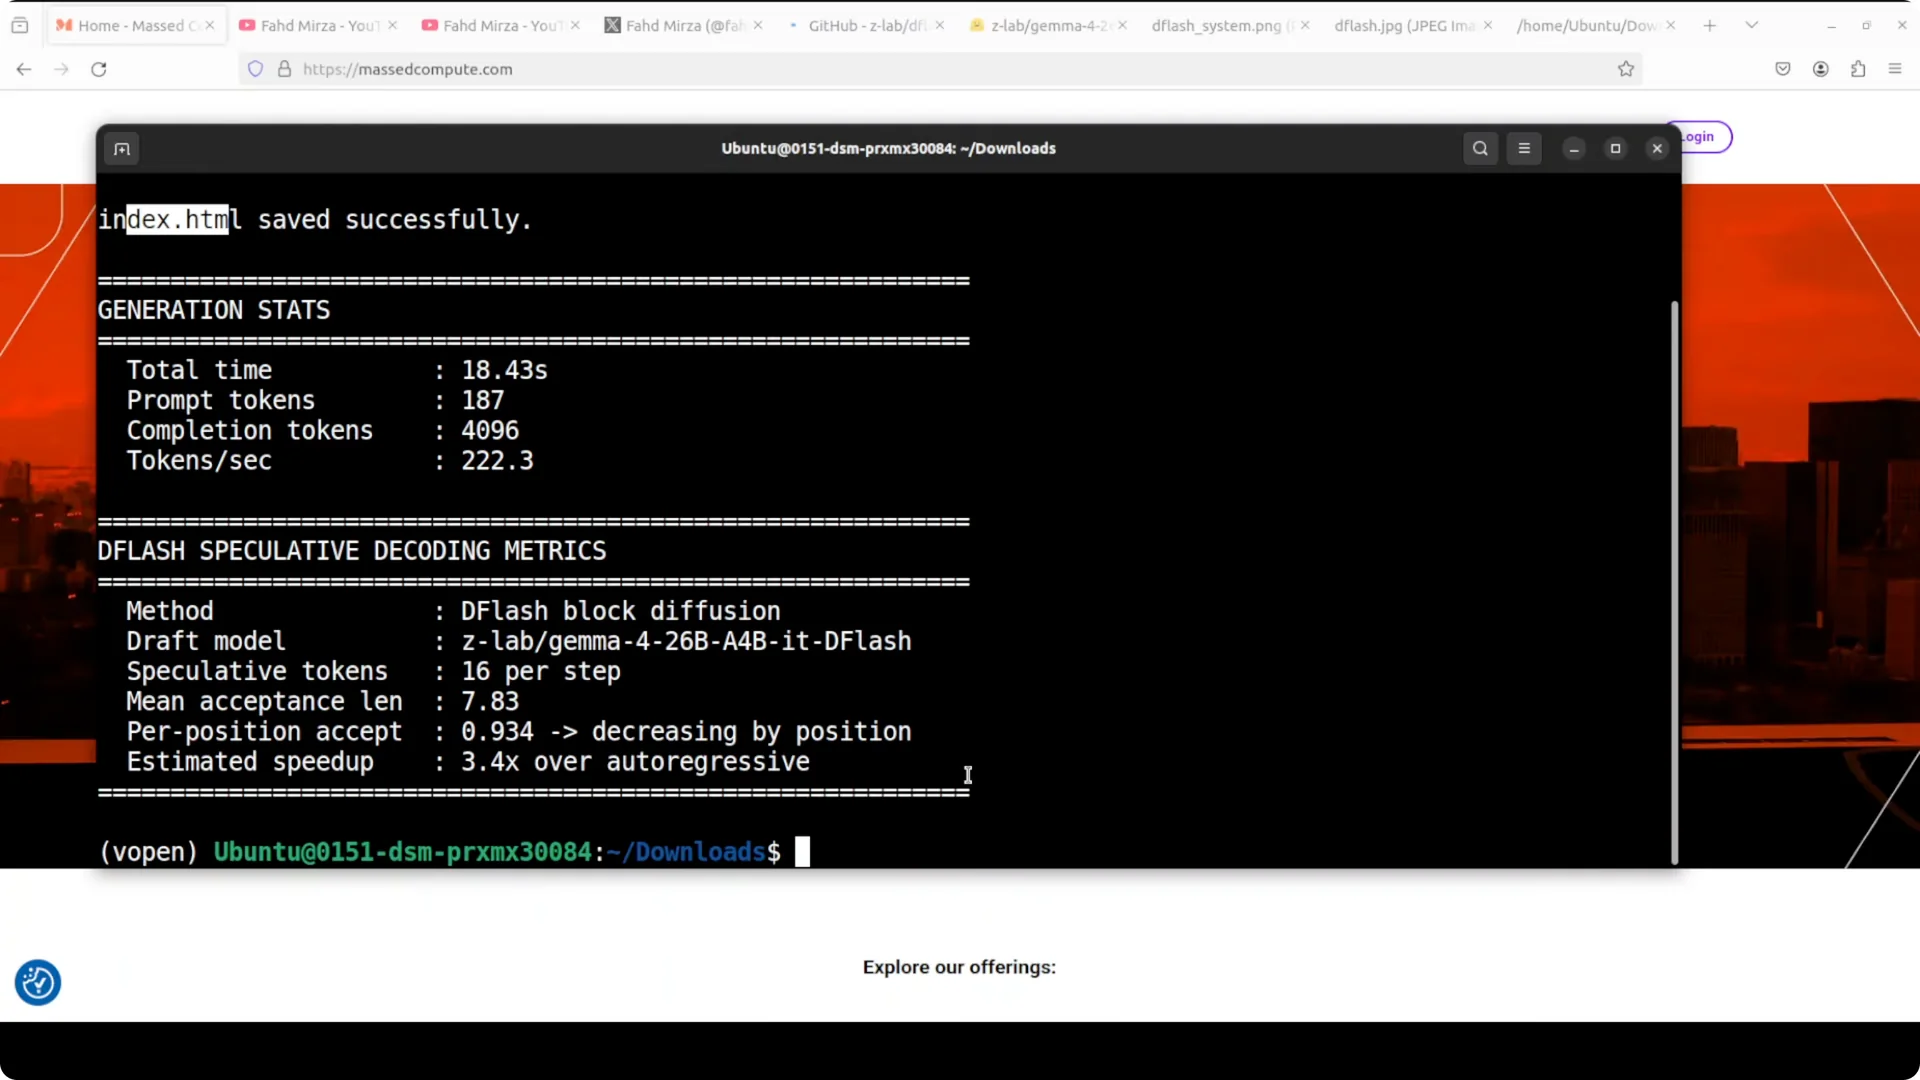Click the z-lab/gemma-4-26B-A4B-it-DFlash draft model text
Screen dimensions: 1920x1080
(686, 642)
